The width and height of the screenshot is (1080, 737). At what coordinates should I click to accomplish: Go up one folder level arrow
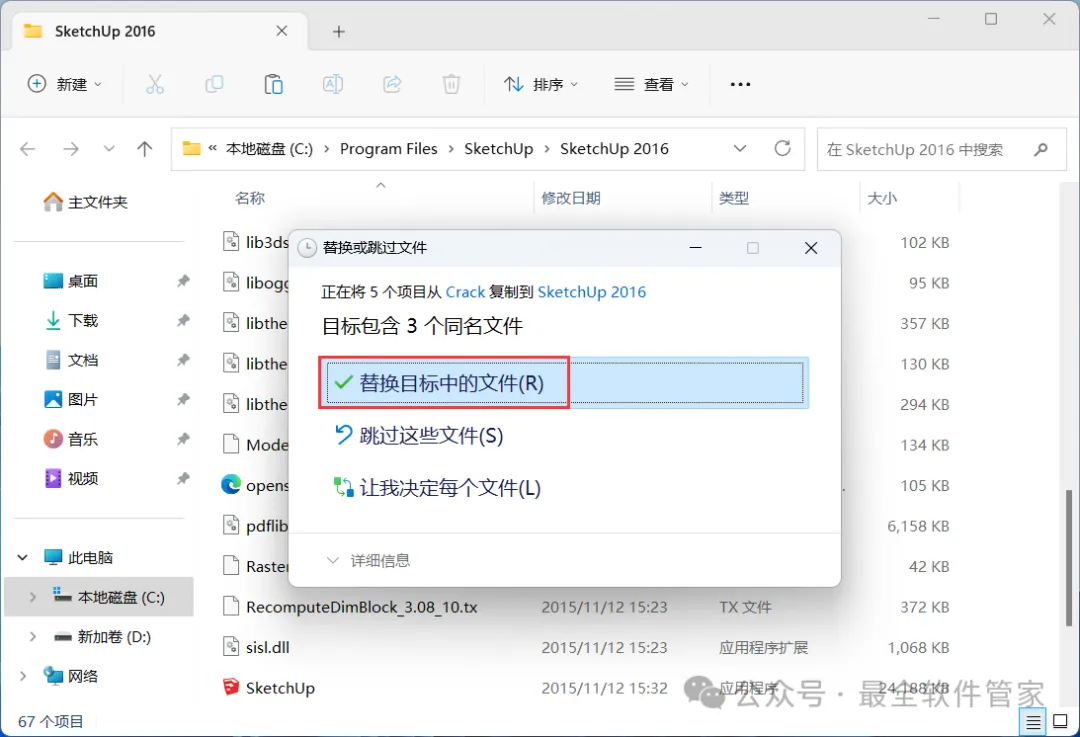pyautogui.click(x=145, y=149)
